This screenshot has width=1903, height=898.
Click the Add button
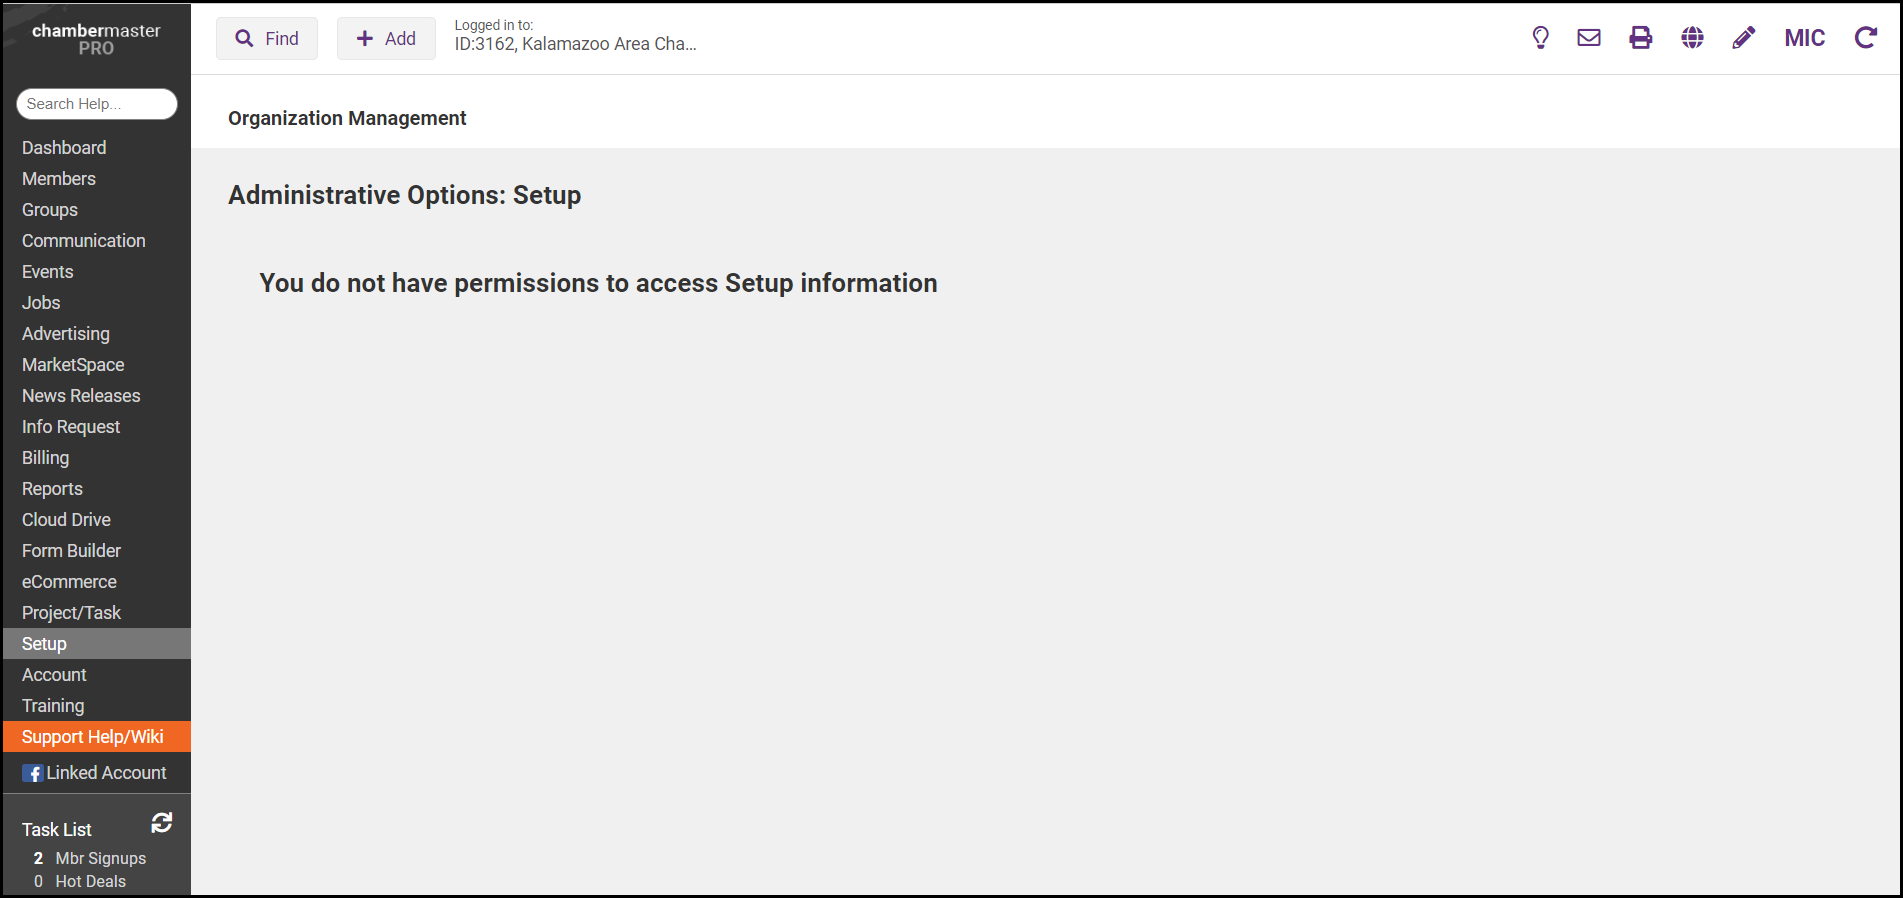coord(386,39)
